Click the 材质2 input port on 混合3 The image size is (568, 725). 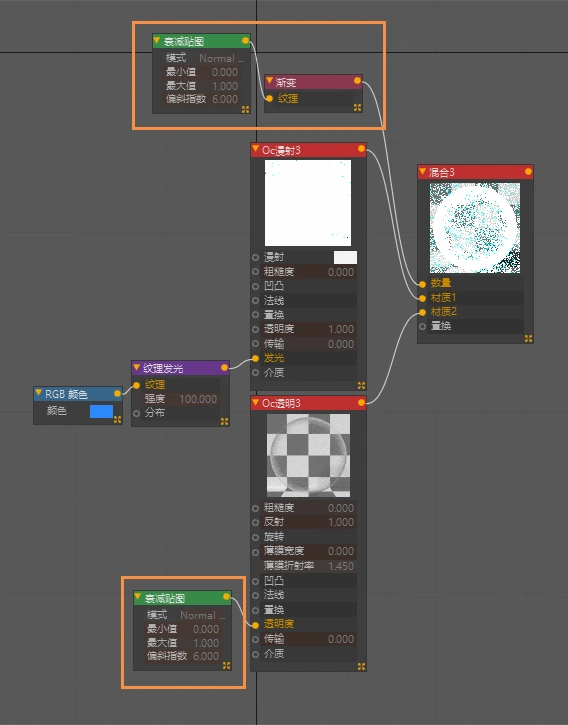(422, 312)
